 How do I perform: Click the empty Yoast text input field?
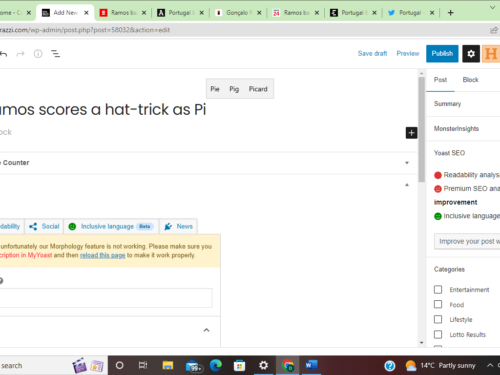tap(105, 298)
